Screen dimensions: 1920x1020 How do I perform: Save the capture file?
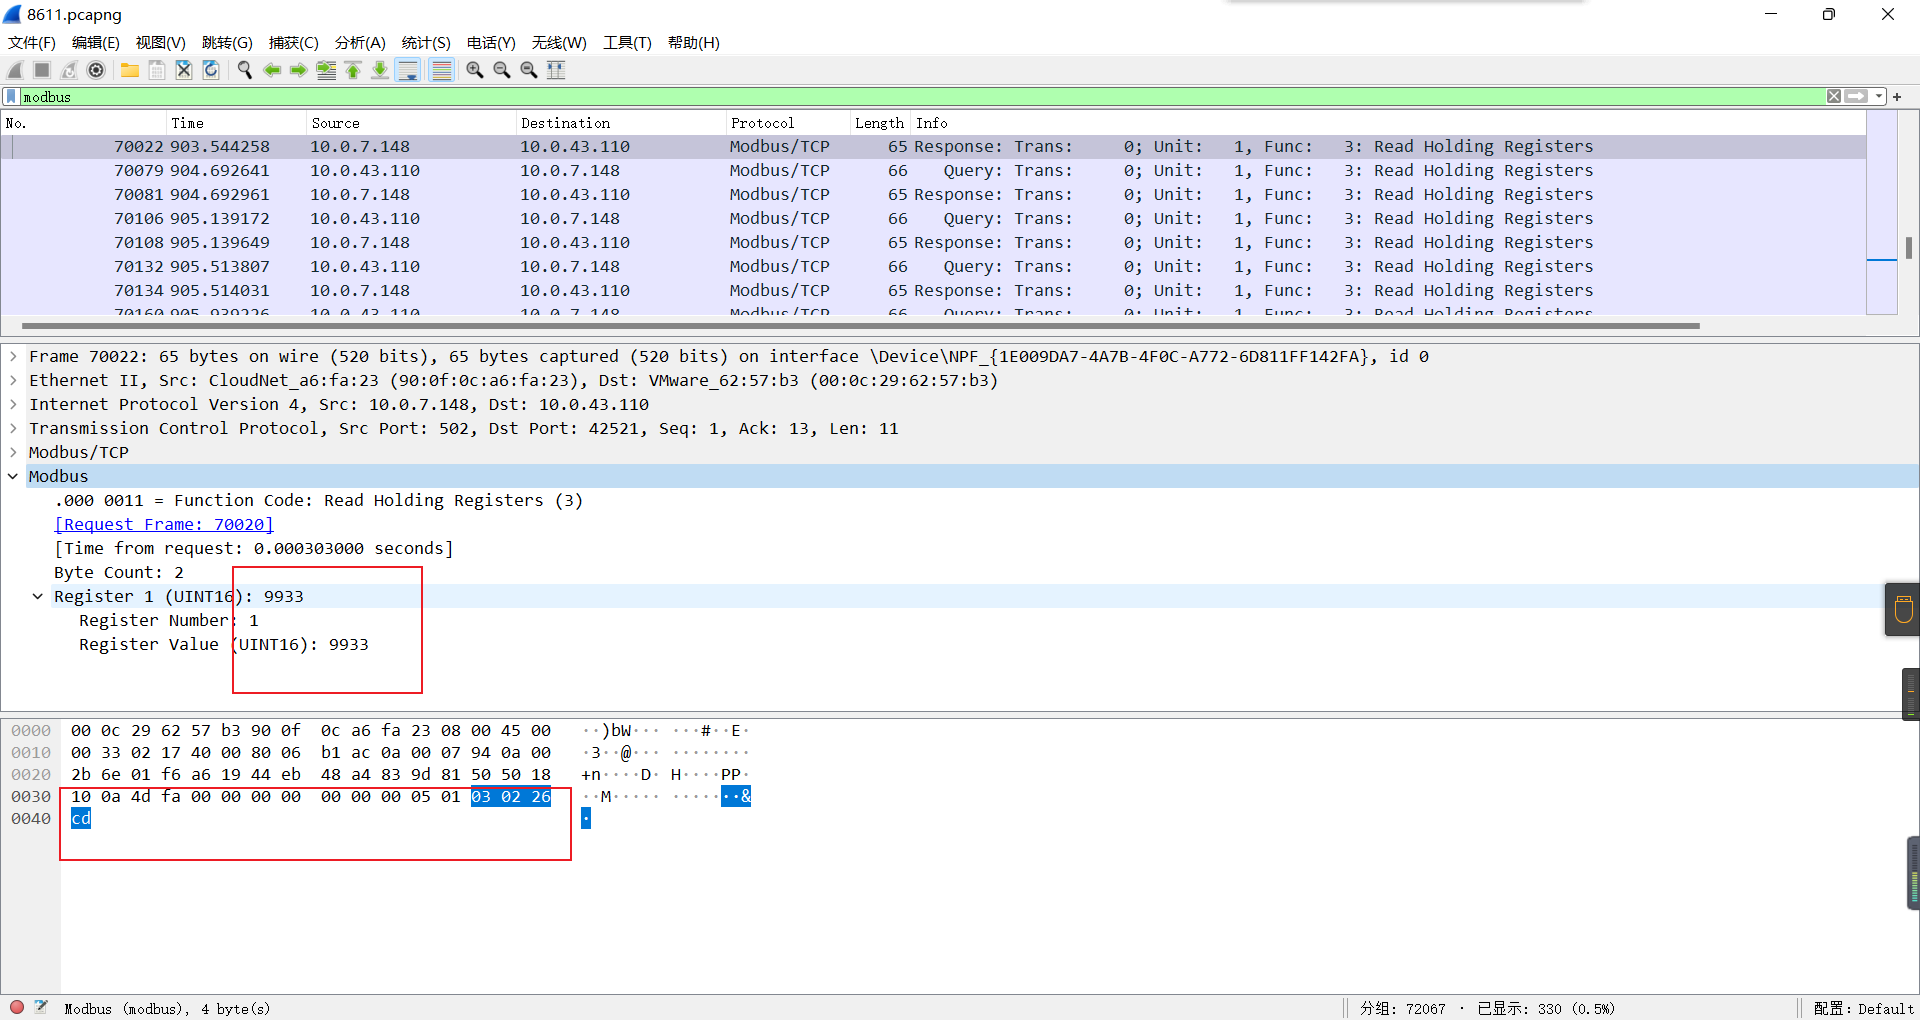pos(157,70)
